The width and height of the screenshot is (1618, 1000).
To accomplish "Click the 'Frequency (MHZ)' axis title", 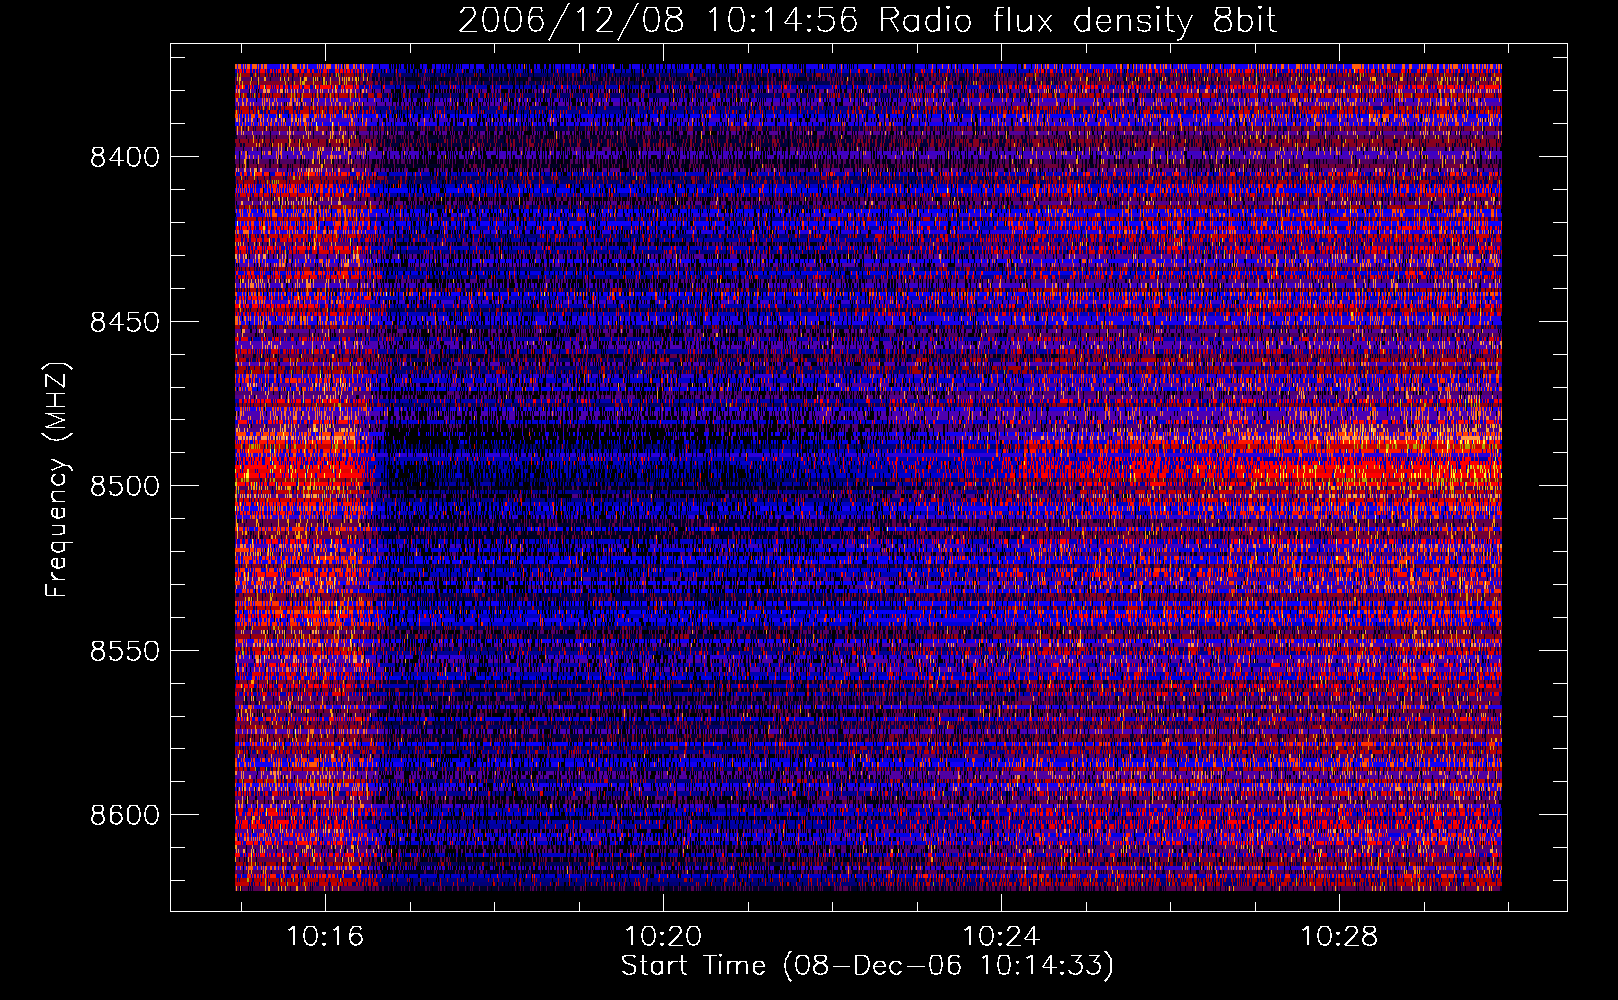I will [57, 480].
